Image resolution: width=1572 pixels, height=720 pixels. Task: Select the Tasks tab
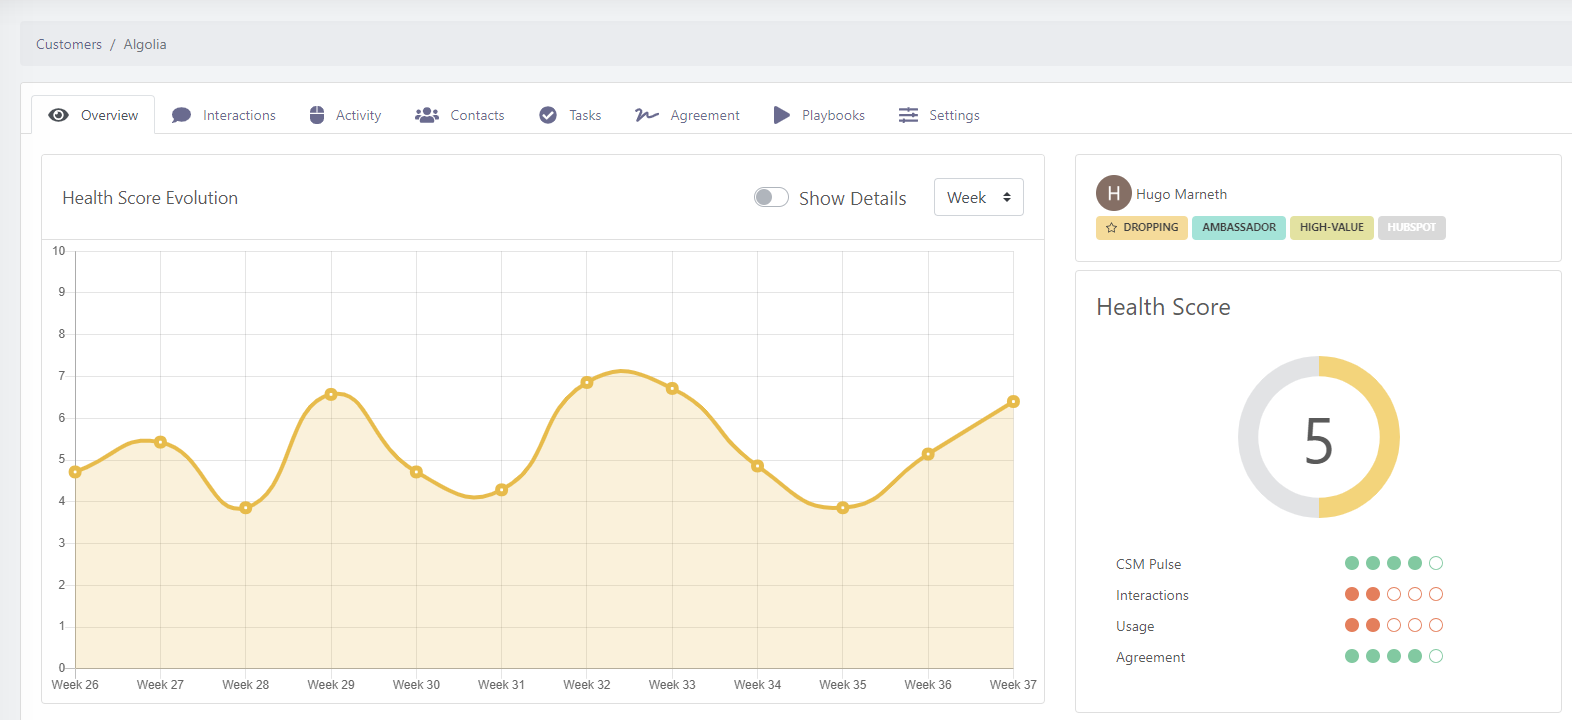coord(570,115)
